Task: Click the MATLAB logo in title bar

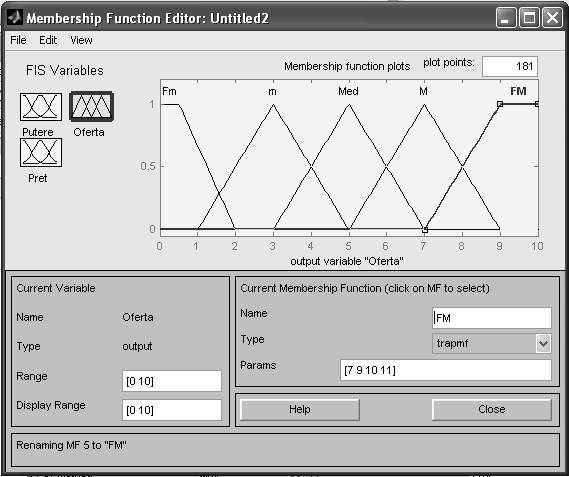Action: (x=15, y=17)
